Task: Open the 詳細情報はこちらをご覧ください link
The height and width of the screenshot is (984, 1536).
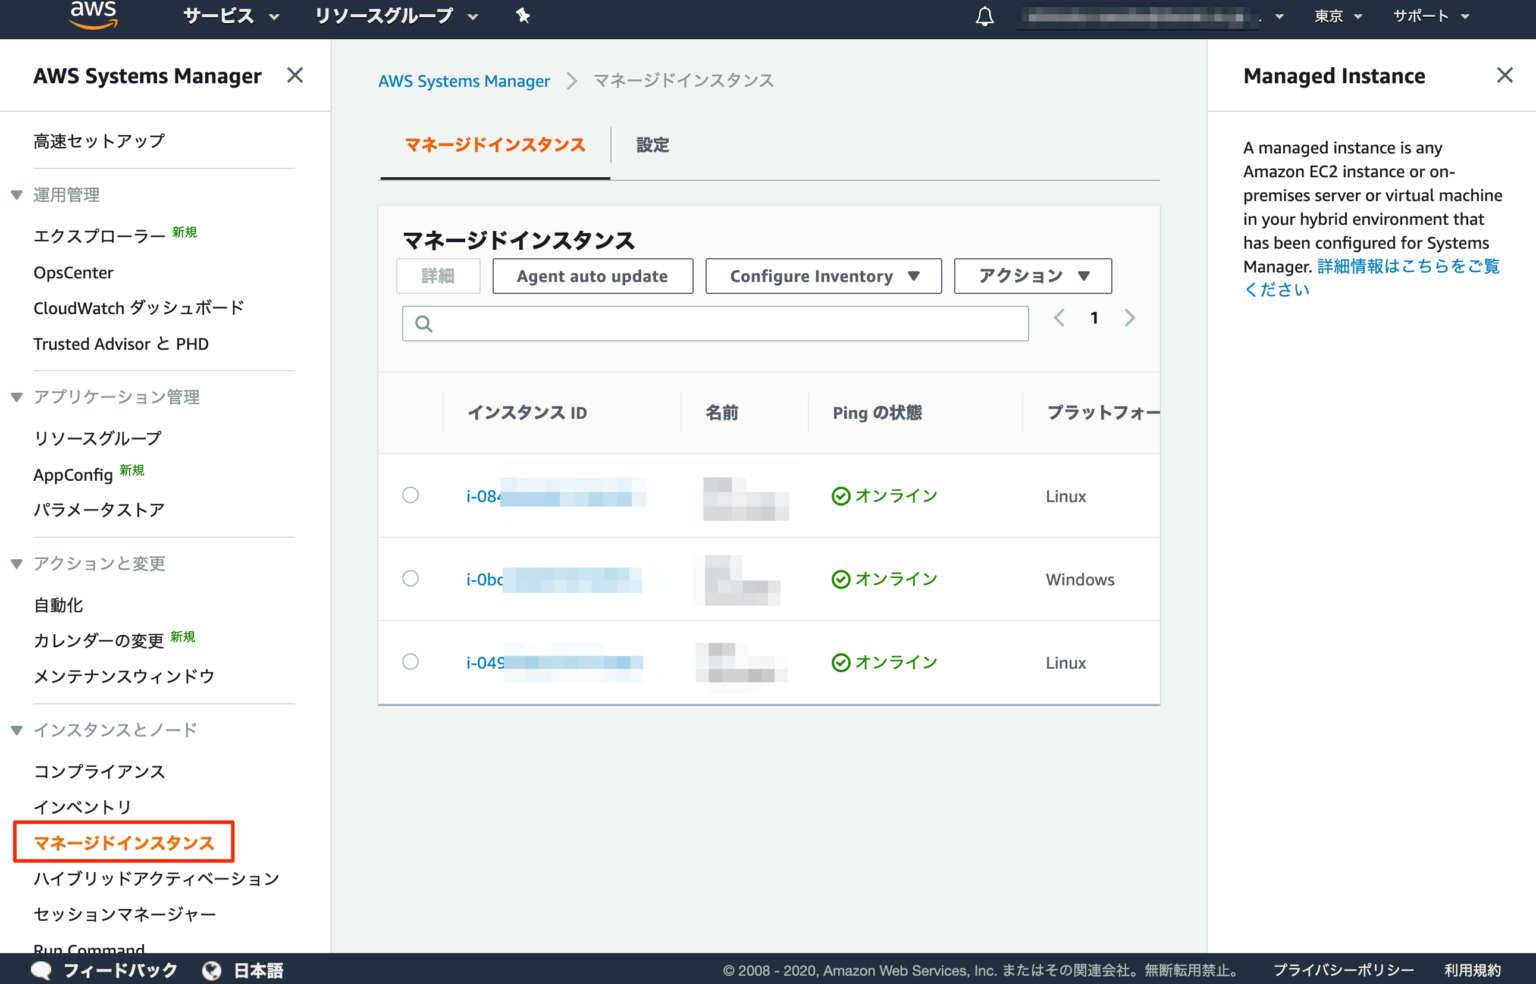Action: point(1372,278)
